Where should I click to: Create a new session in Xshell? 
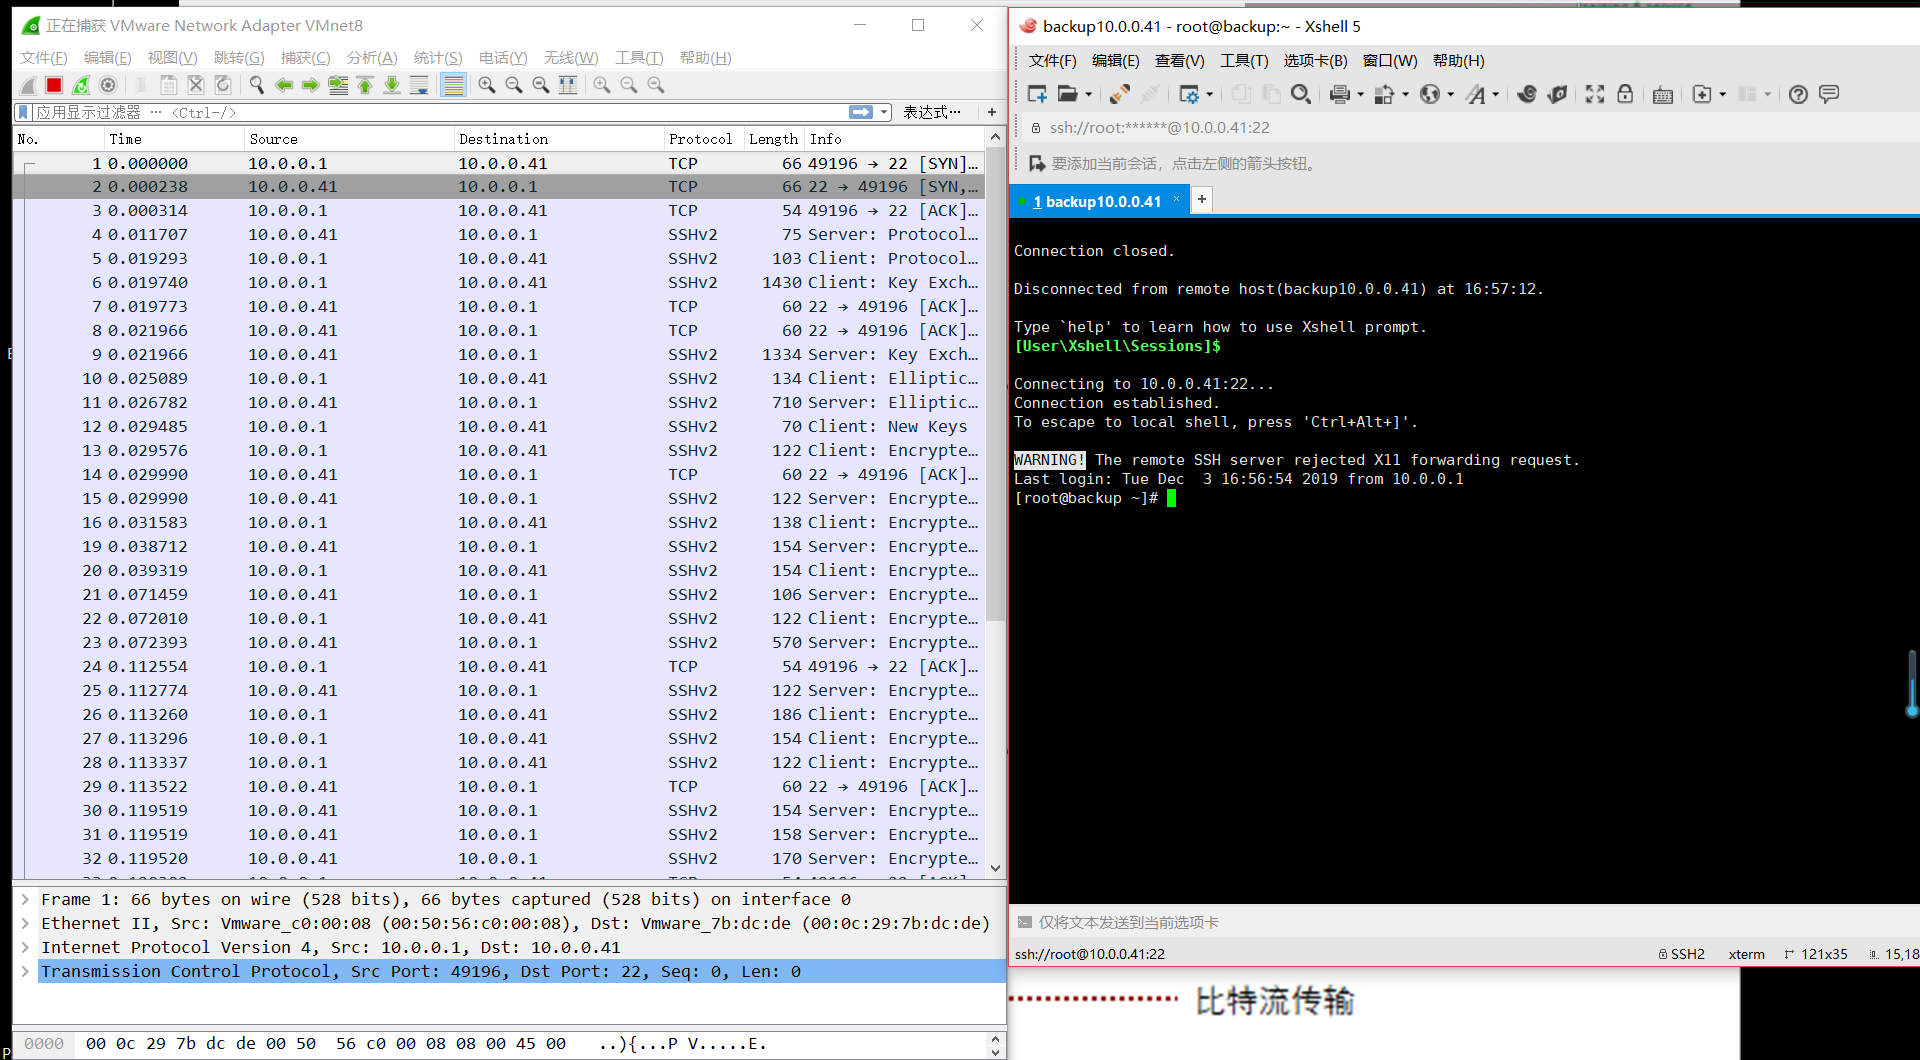click(1037, 94)
